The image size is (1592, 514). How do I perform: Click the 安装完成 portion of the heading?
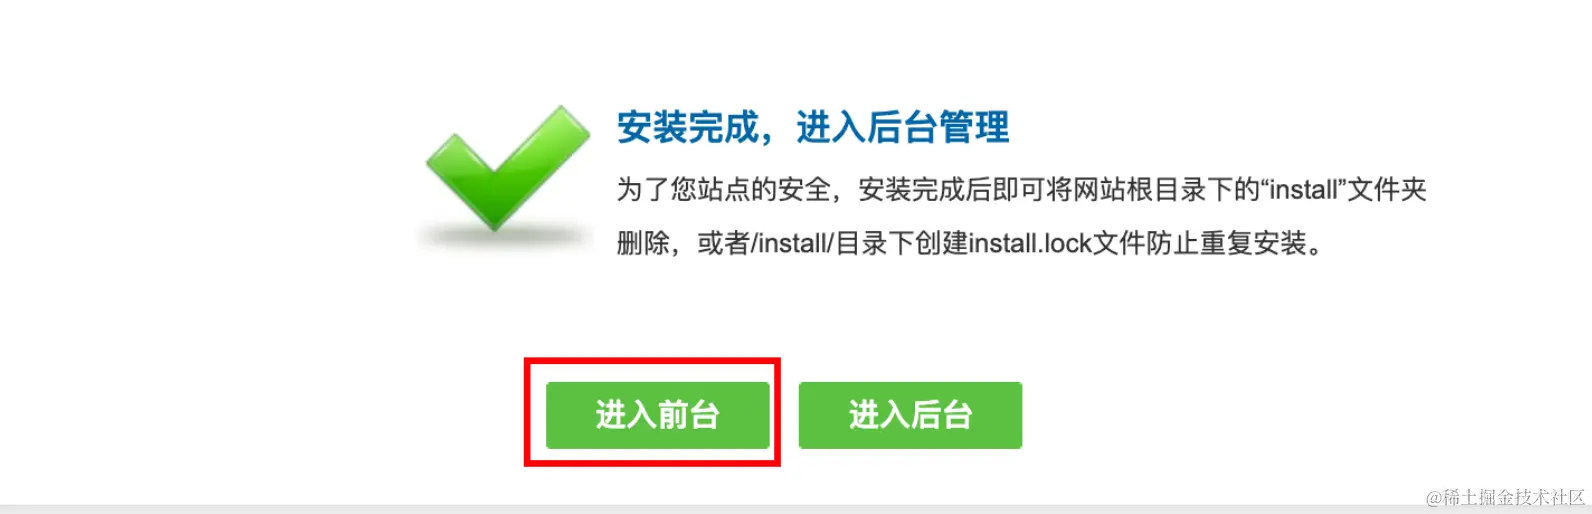click(x=688, y=128)
